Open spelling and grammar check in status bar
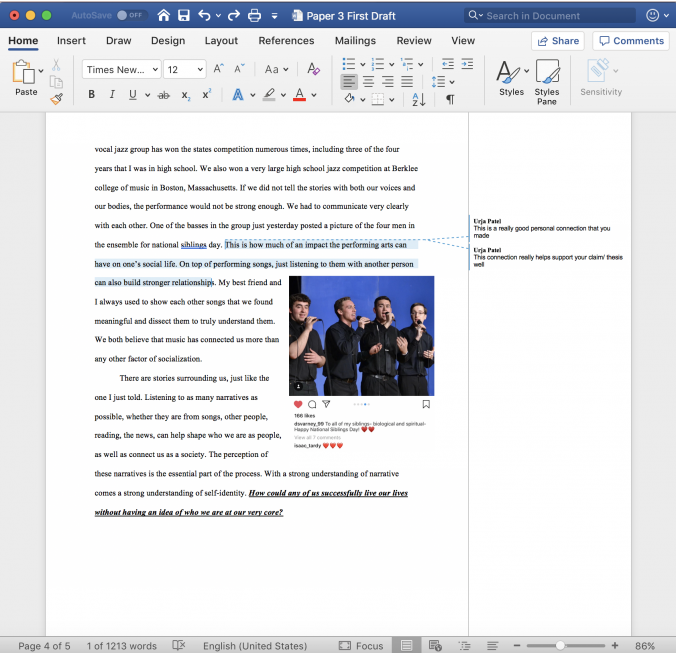 point(178,645)
